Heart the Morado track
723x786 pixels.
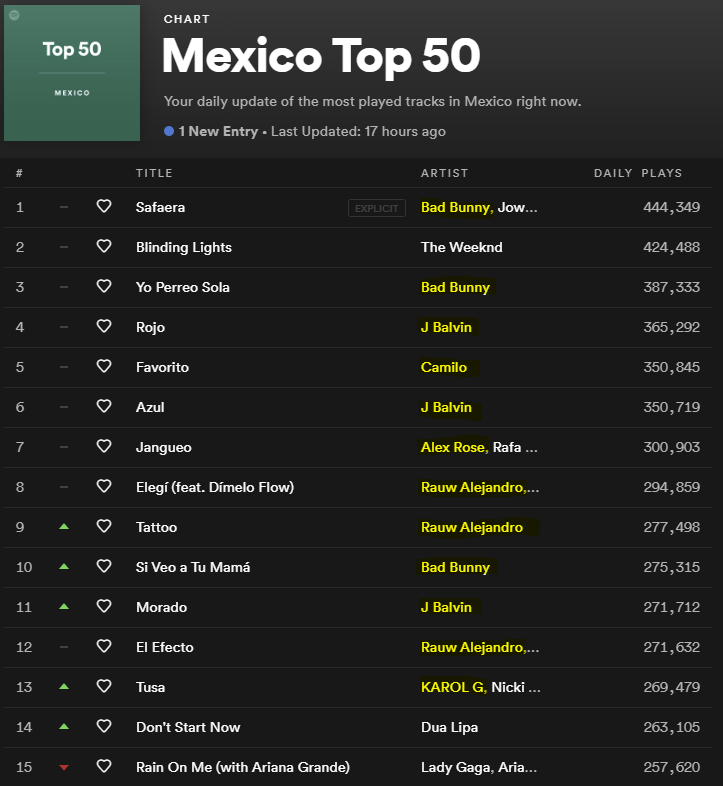tap(104, 607)
